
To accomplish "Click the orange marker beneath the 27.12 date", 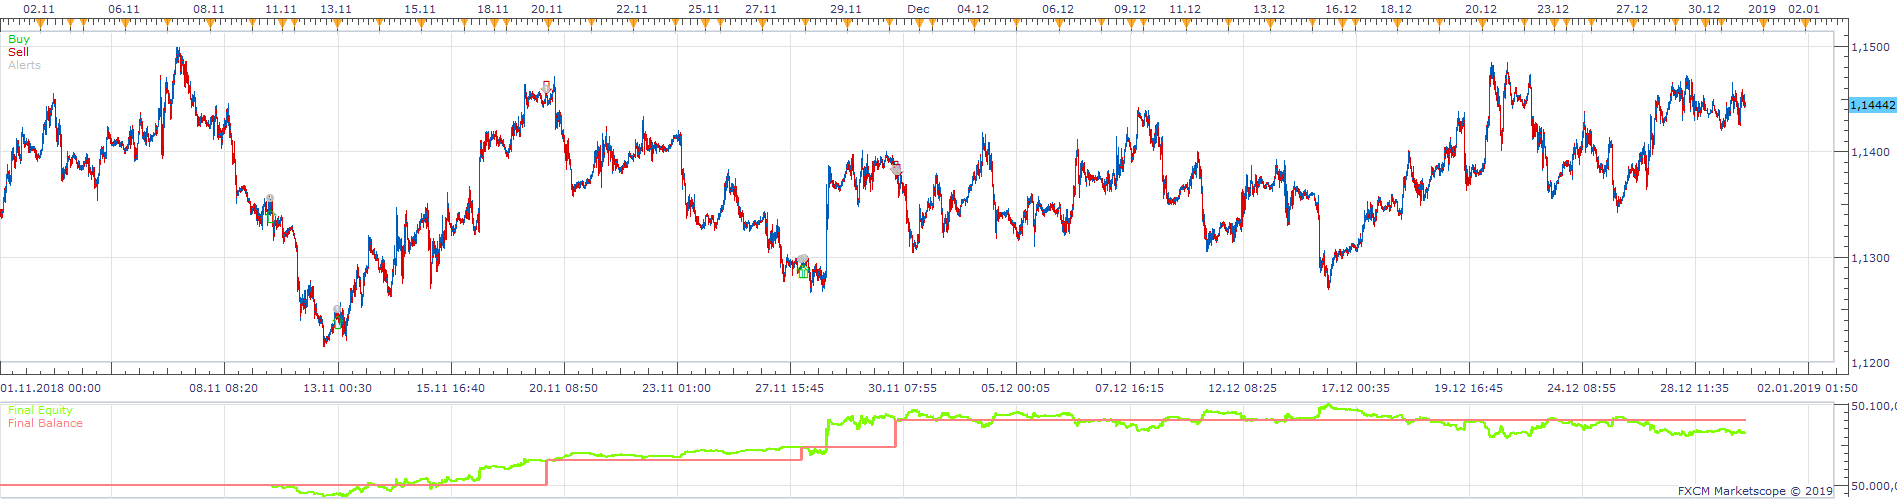I will point(1632,23).
